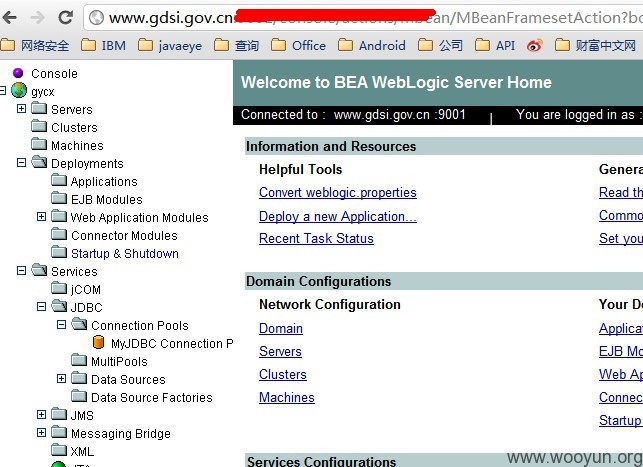This screenshot has height=467, width=643.
Task: Click the Services open folder icon
Action: [39, 270]
